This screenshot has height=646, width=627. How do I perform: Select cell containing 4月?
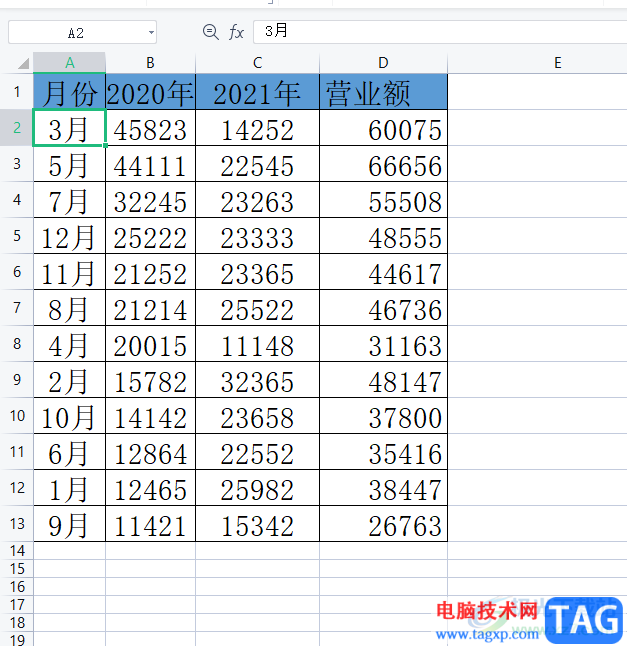70,344
